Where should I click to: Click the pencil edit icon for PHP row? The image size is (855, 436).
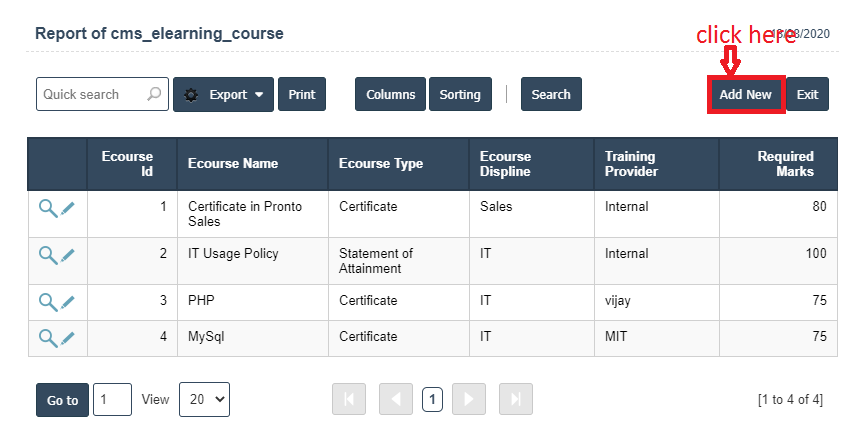point(68,302)
